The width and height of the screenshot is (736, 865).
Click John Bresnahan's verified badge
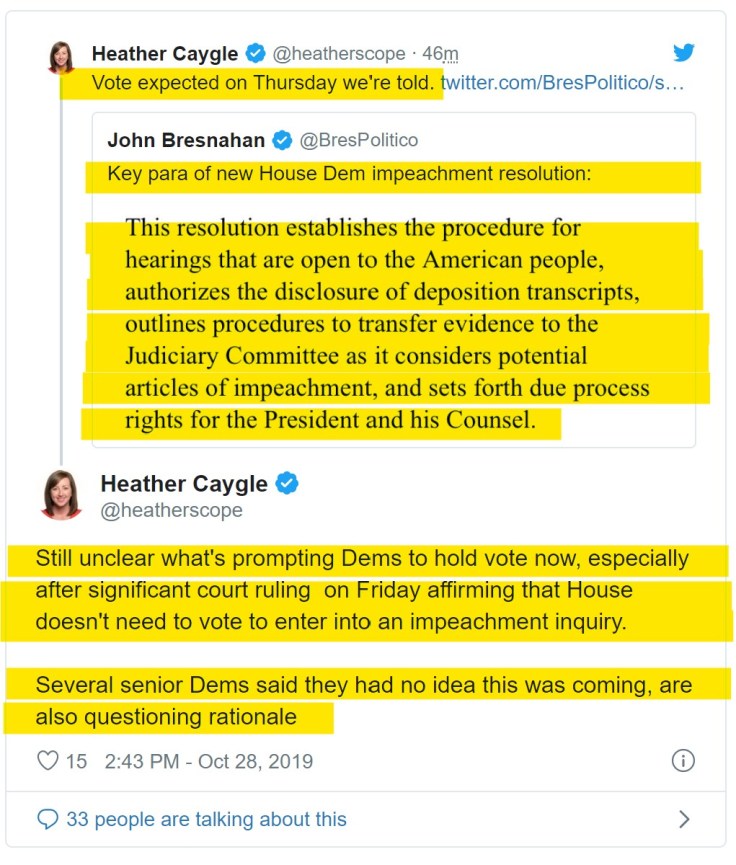pyautogui.click(x=282, y=140)
